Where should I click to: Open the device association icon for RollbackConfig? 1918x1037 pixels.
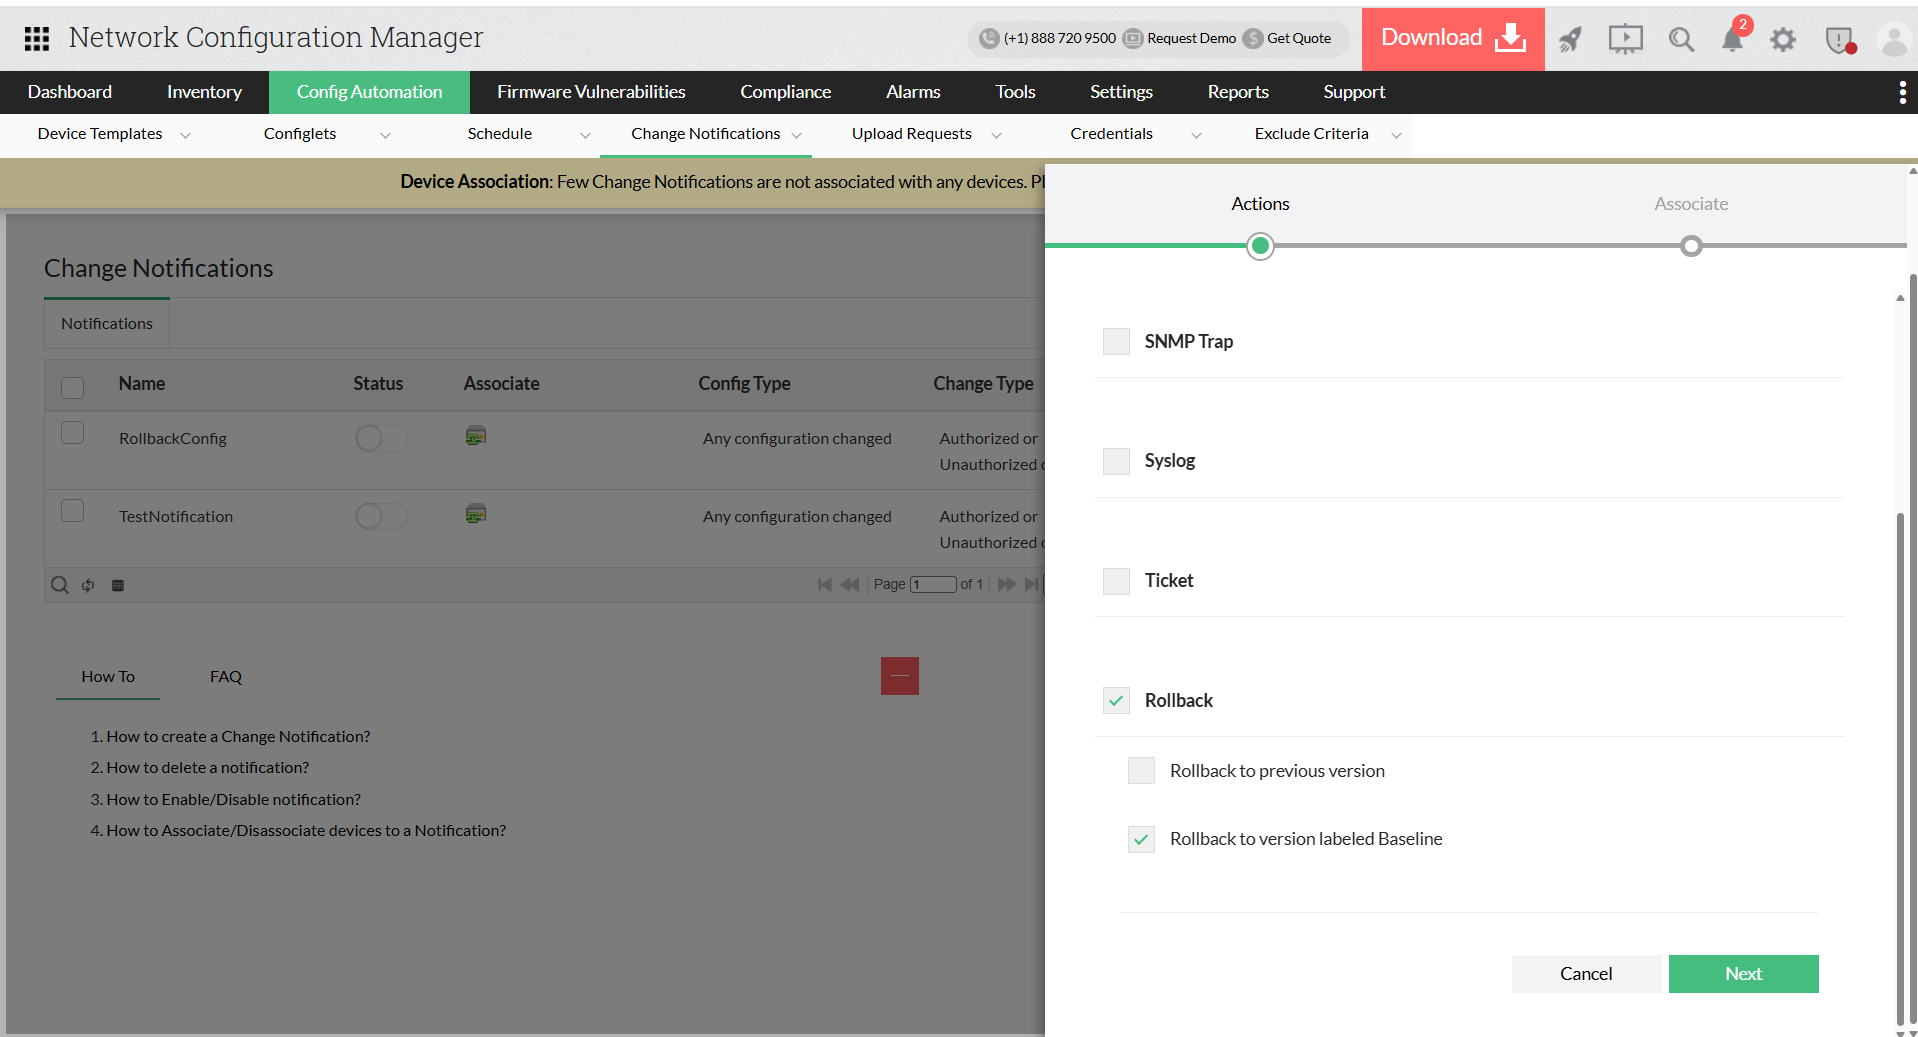pyautogui.click(x=475, y=435)
